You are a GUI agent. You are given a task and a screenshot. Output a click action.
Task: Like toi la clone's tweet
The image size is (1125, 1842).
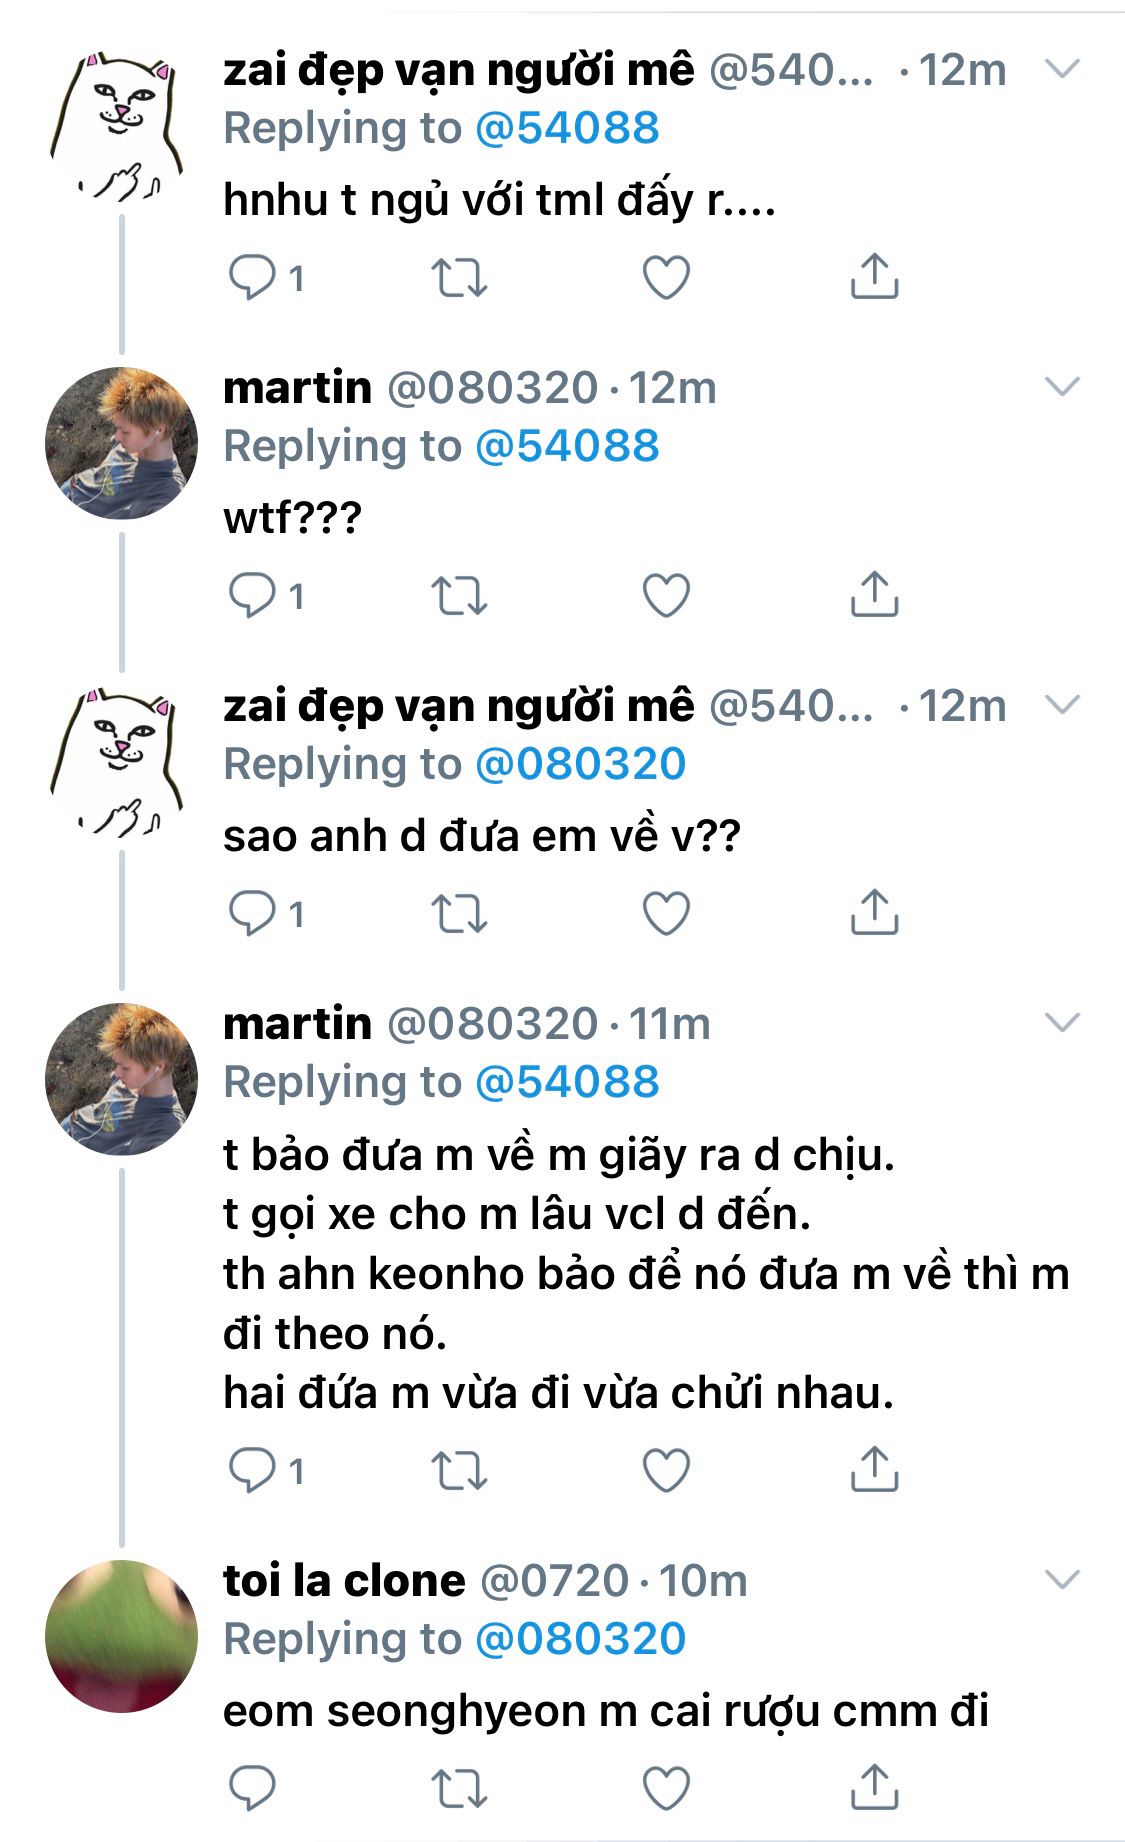pyautogui.click(x=666, y=1788)
